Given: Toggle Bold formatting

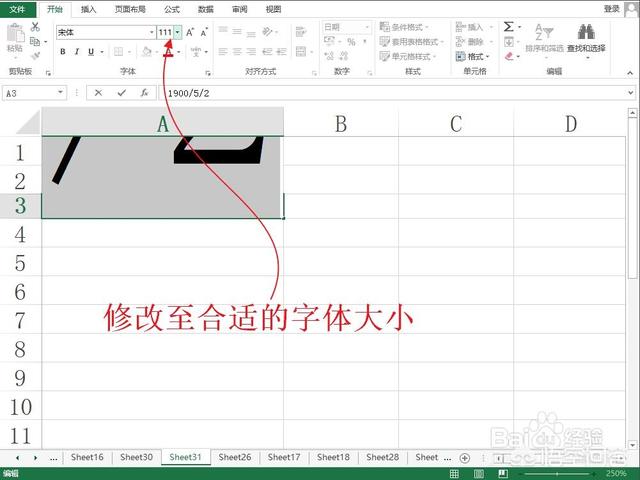Looking at the screenshot, I should (62, 52).
